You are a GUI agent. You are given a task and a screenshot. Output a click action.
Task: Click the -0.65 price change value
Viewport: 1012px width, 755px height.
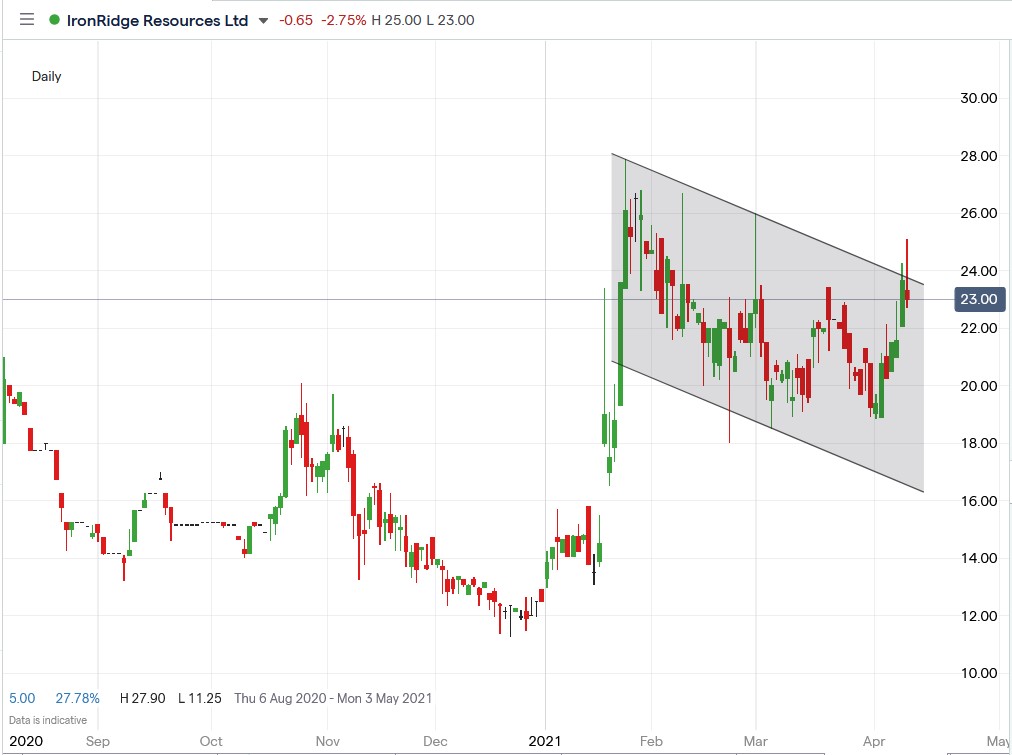296,20
